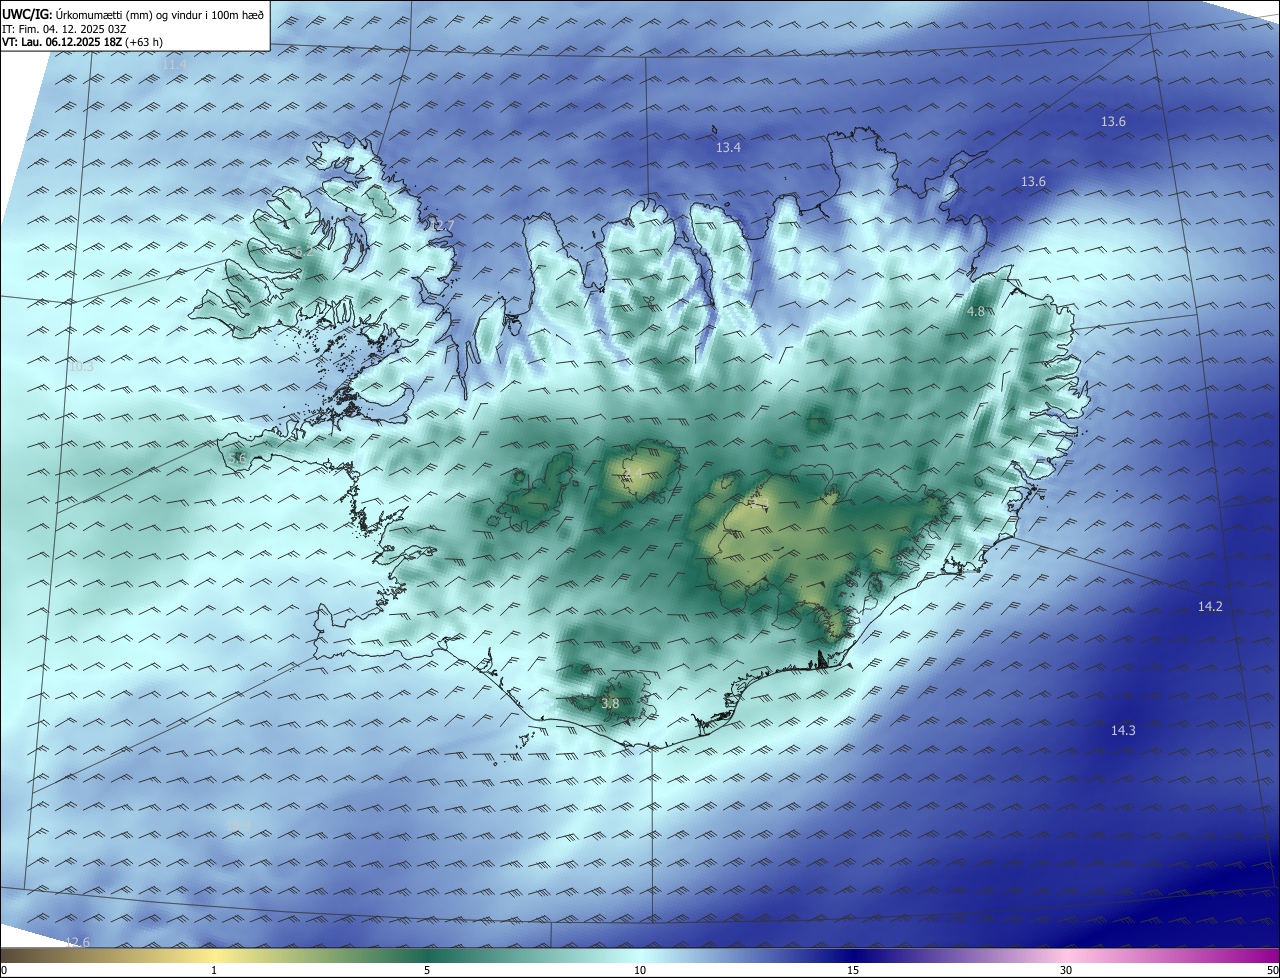Click the 3.8 value on the southern glacier
Image resolution: width=1280 pixels, height=978 pixels.
pos(610,703)
